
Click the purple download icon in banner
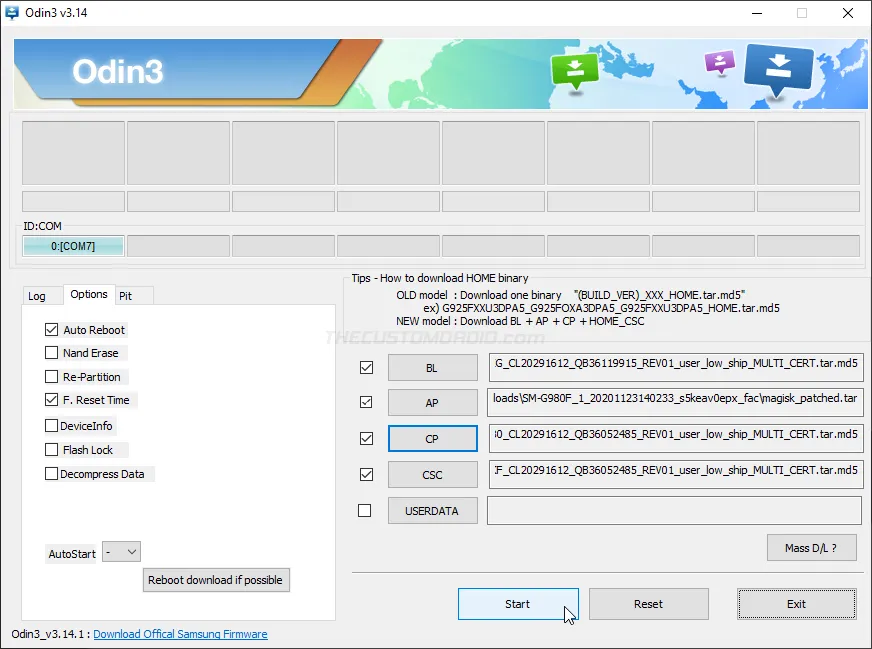(x=719, y=62)
